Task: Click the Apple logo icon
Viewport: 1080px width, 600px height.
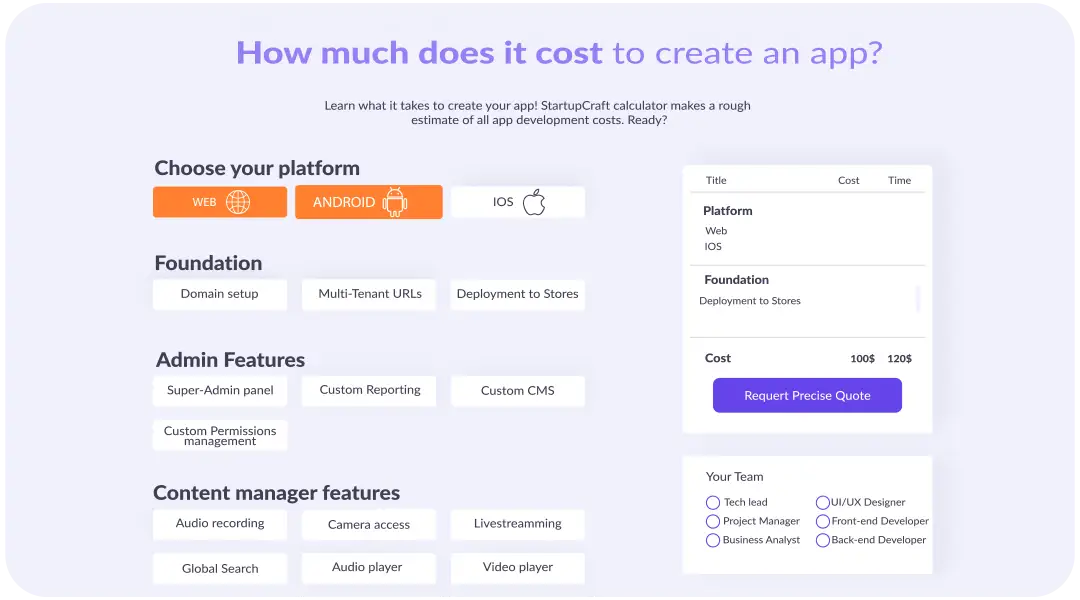Action: pos(534,202)
